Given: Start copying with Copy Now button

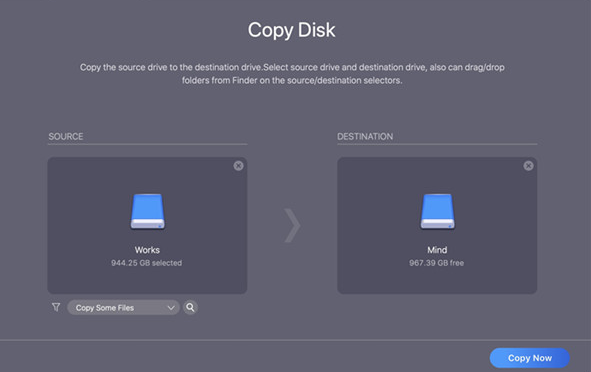Looking at the screenshot, I should [530, 358].
